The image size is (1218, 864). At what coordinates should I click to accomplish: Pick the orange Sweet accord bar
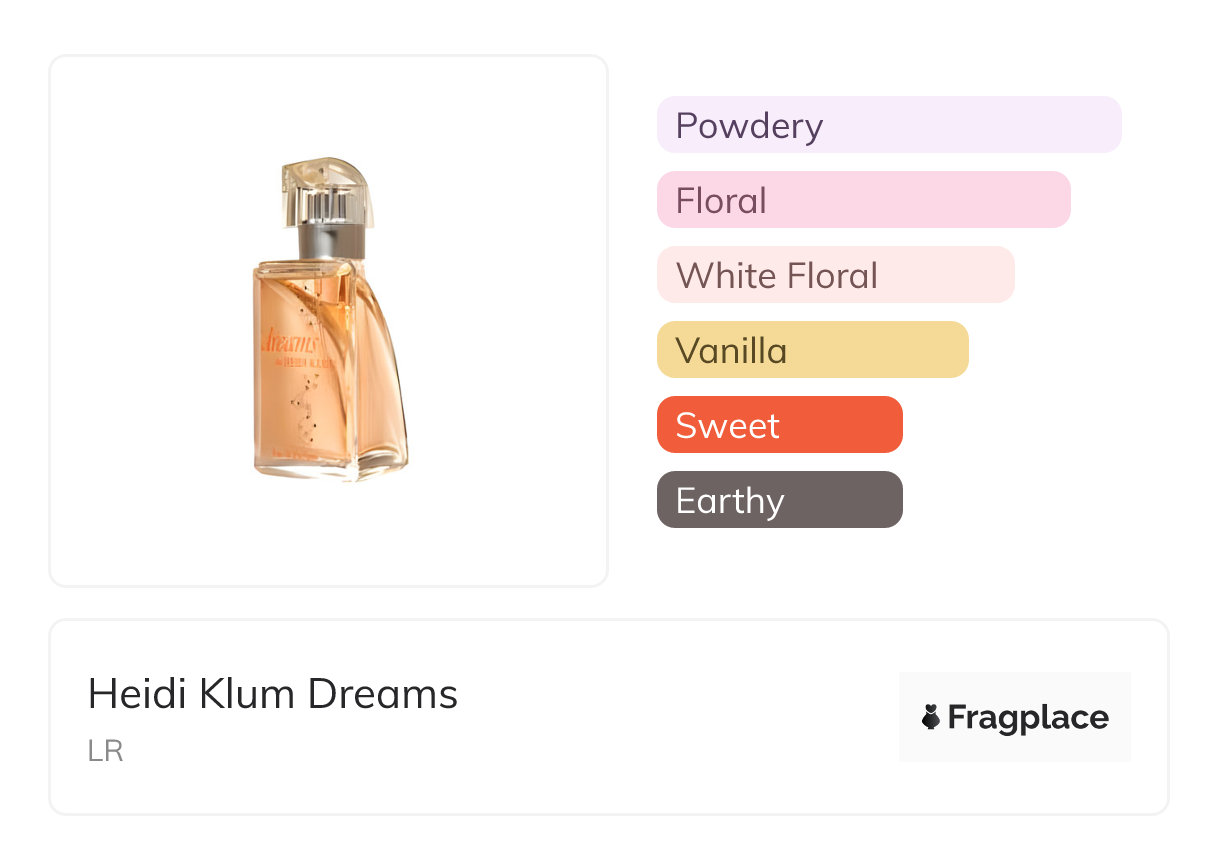(780, 425)
